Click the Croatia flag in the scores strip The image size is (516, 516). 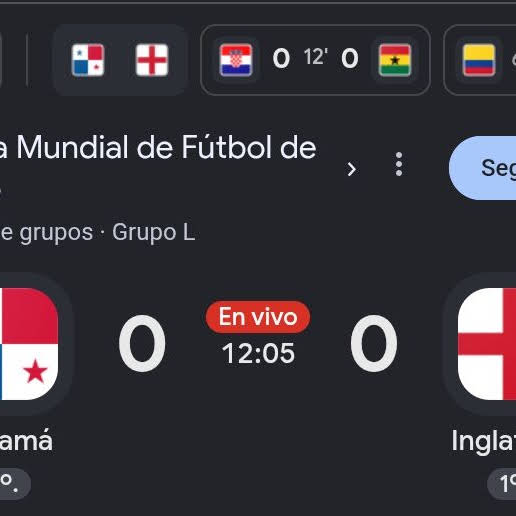tap(236, 60)
